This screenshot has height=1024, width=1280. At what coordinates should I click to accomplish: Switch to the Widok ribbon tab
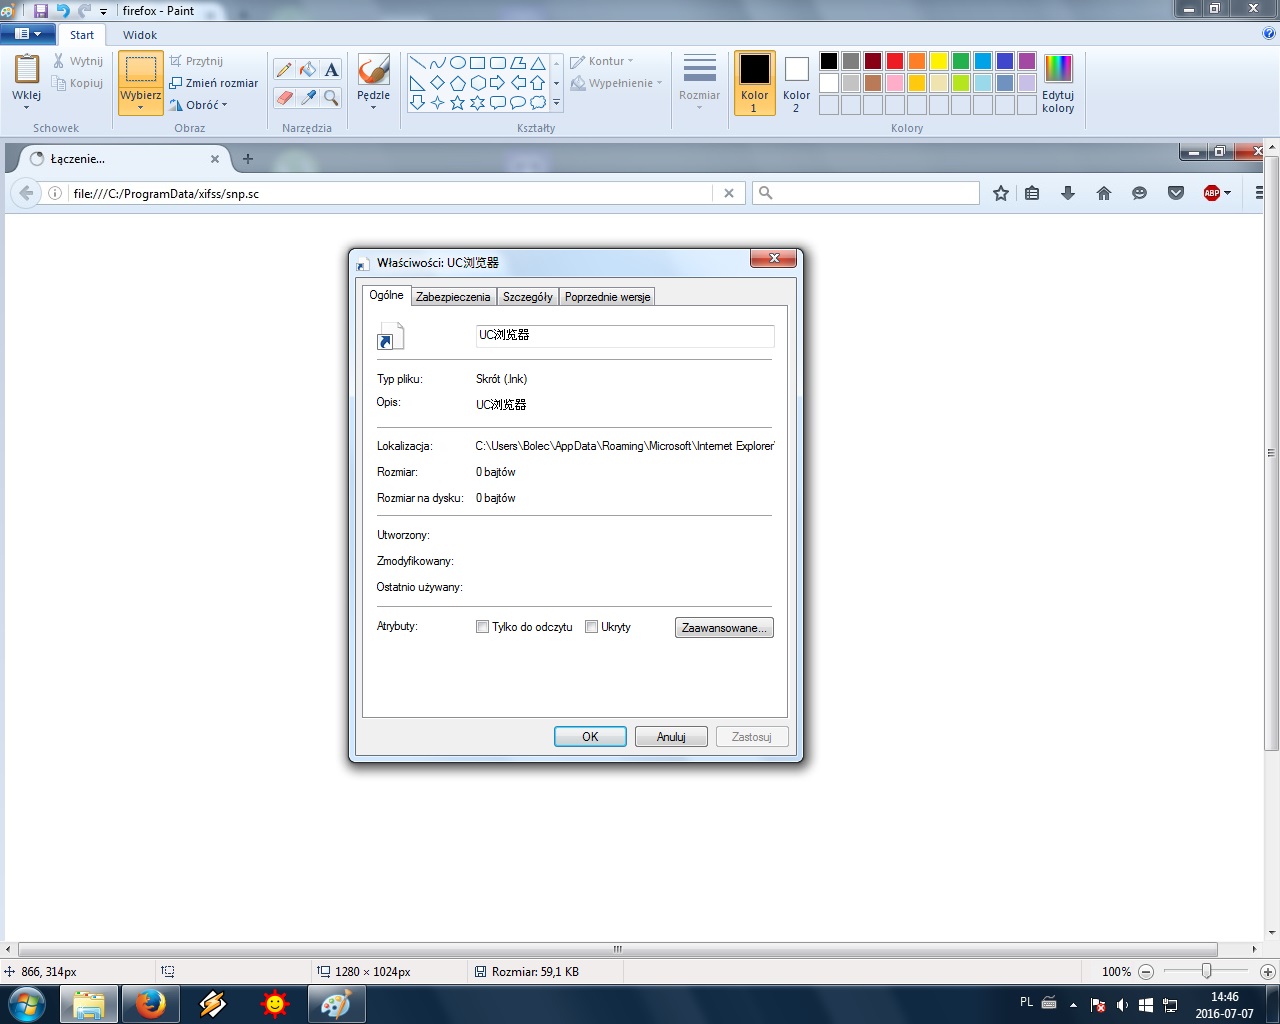click(x=140, y=35)
